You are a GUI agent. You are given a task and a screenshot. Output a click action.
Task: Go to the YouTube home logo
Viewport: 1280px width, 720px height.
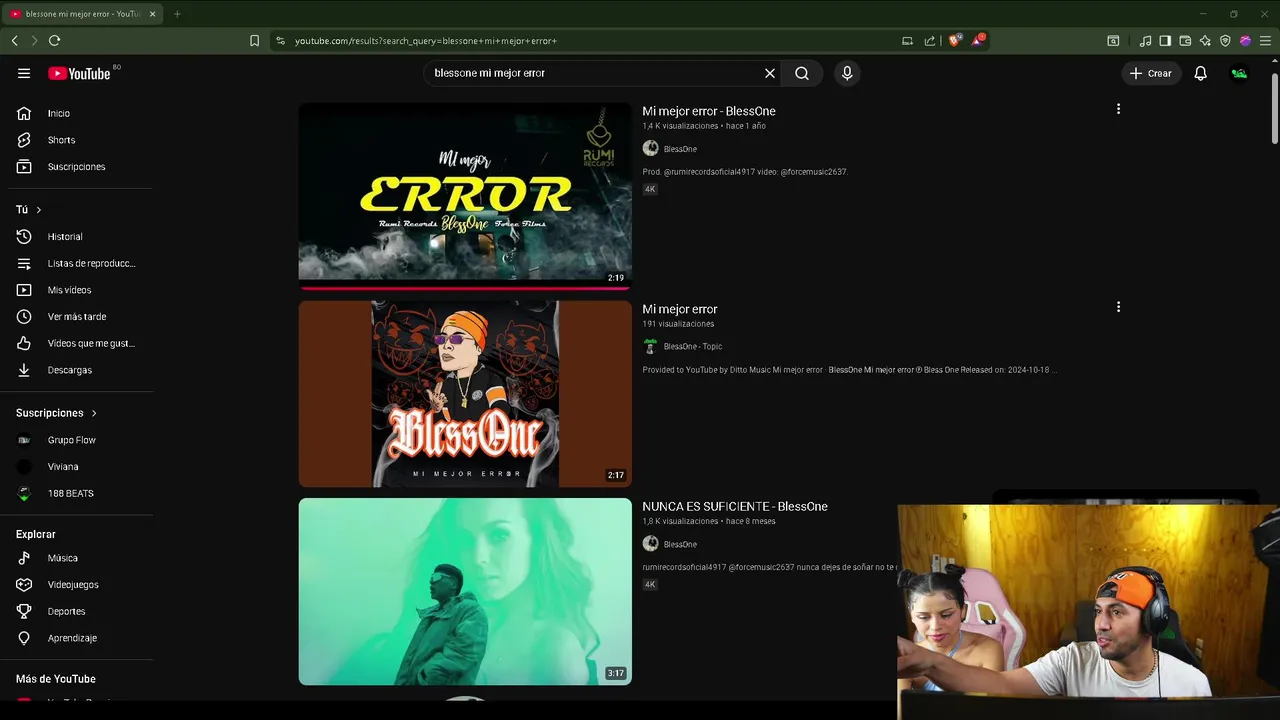[79, 73]
